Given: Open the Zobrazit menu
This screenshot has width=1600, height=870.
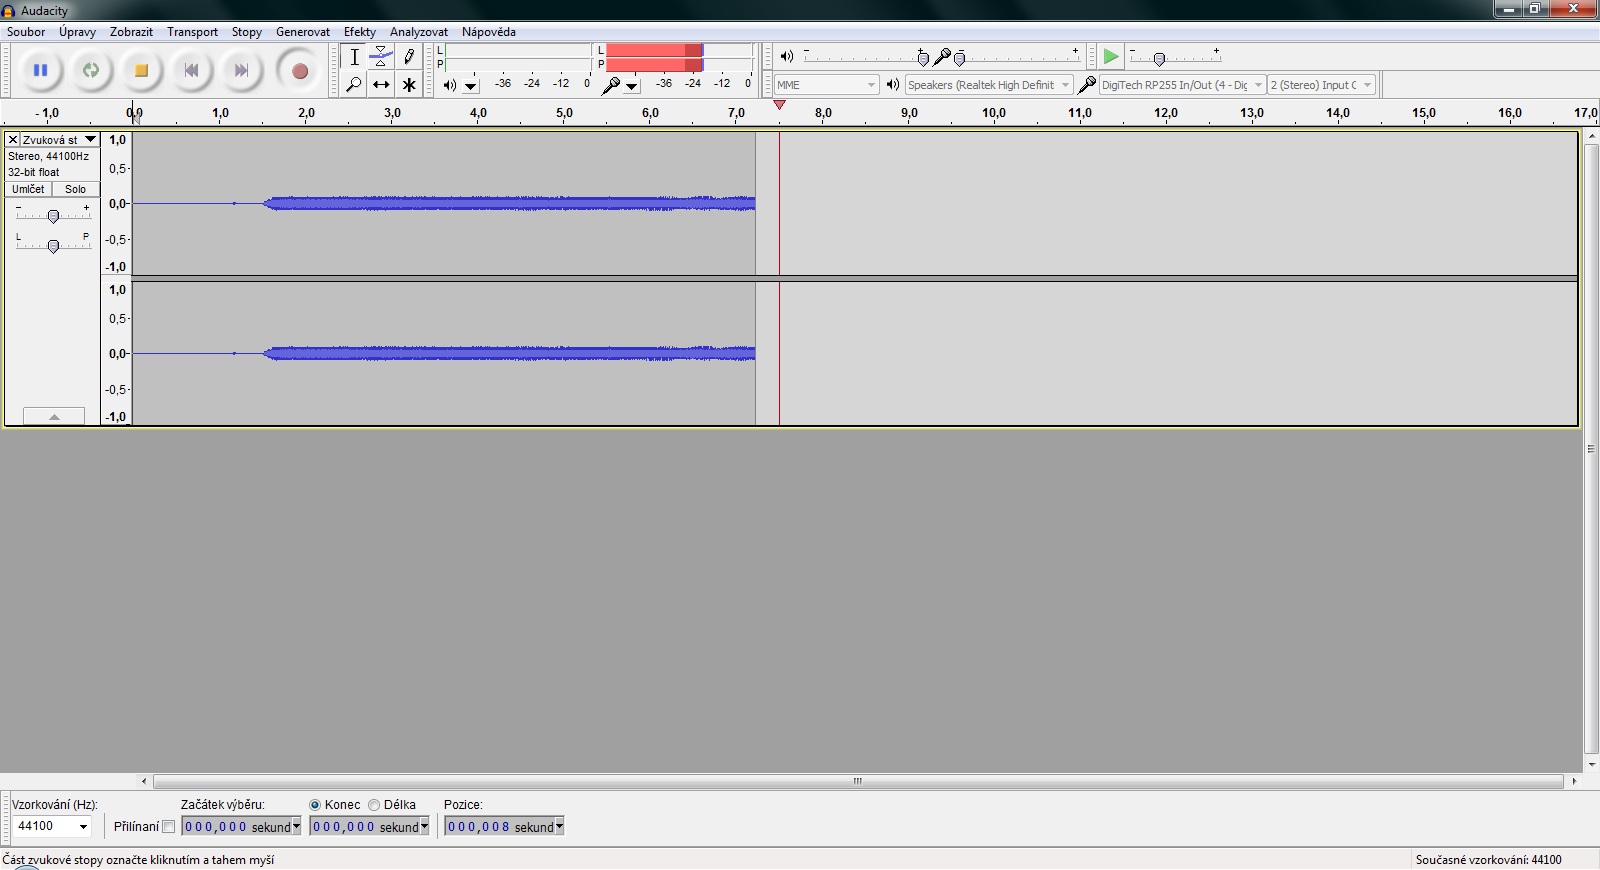Looking at the screenshot, I should point(131,32).
